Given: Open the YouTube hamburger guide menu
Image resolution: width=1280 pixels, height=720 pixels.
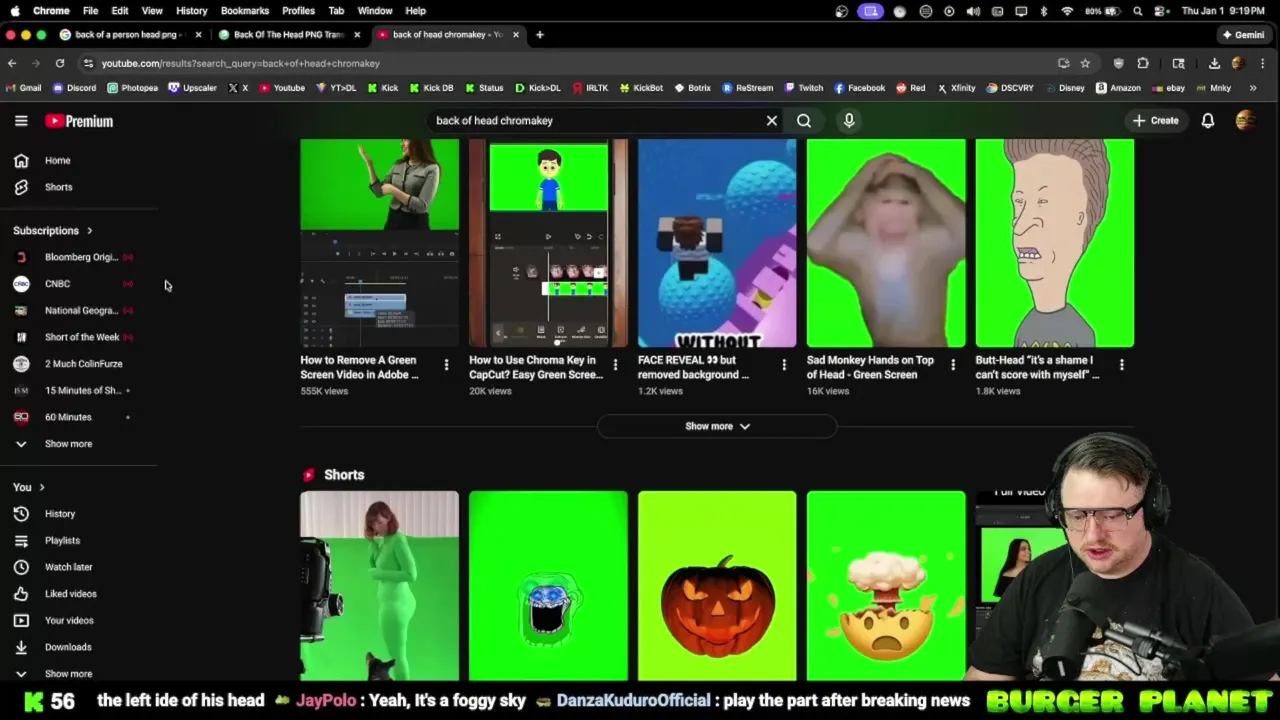Looking at the screenshot, I should [21, 121].
